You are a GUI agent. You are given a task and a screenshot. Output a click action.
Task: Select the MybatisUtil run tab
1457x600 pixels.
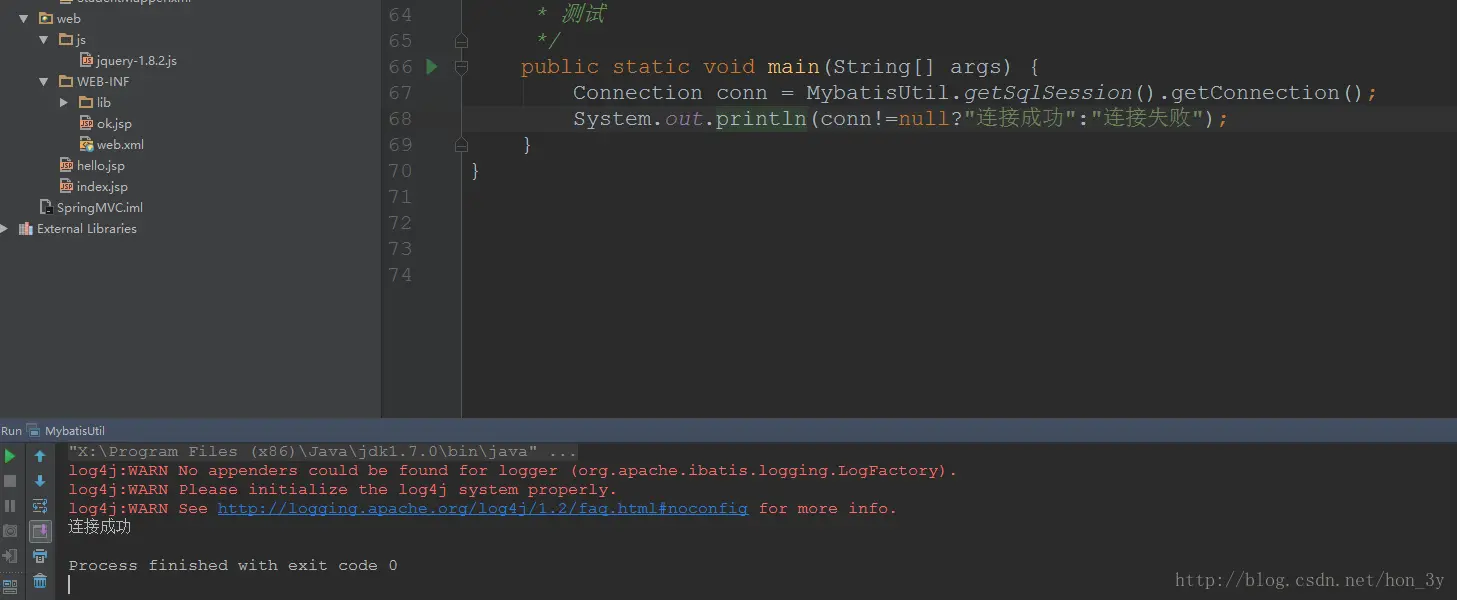coord(66,431)
